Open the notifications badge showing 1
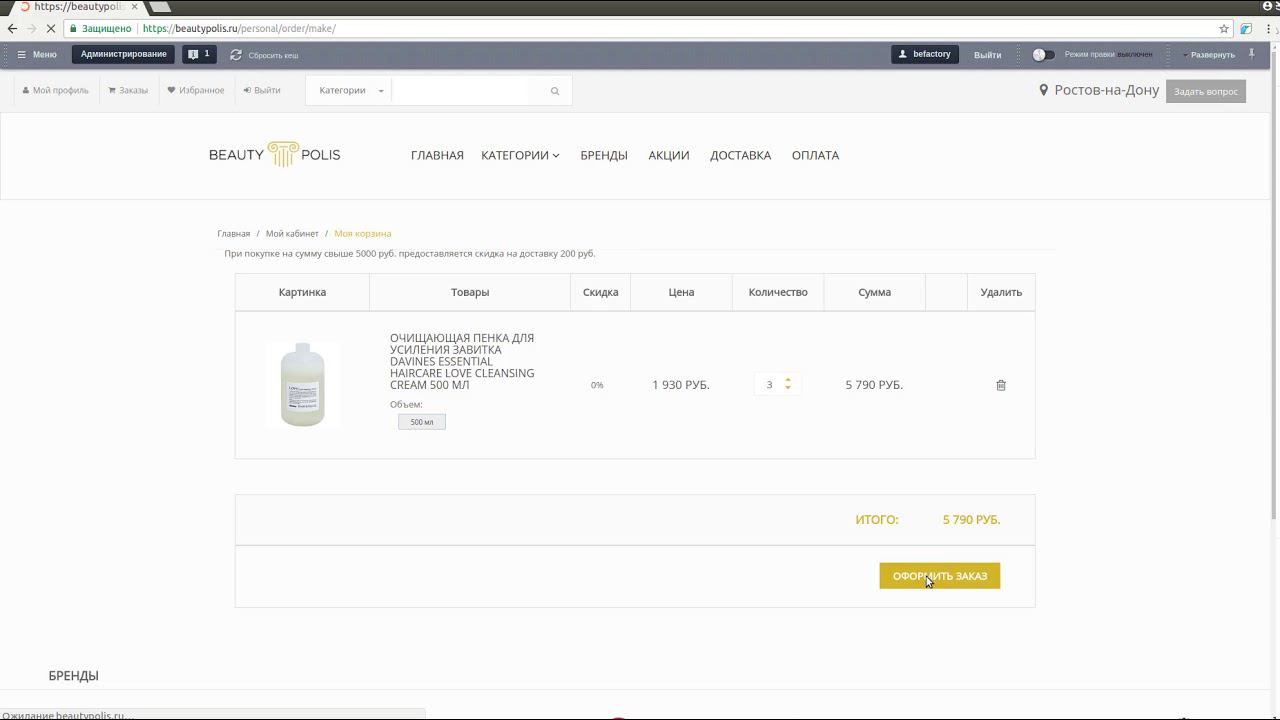 tap(199, 54)
